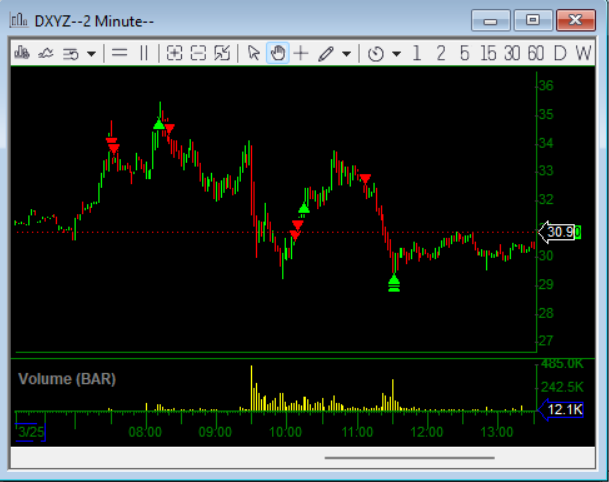Minimize the DXYZ chart window

(x=491, y=20)
